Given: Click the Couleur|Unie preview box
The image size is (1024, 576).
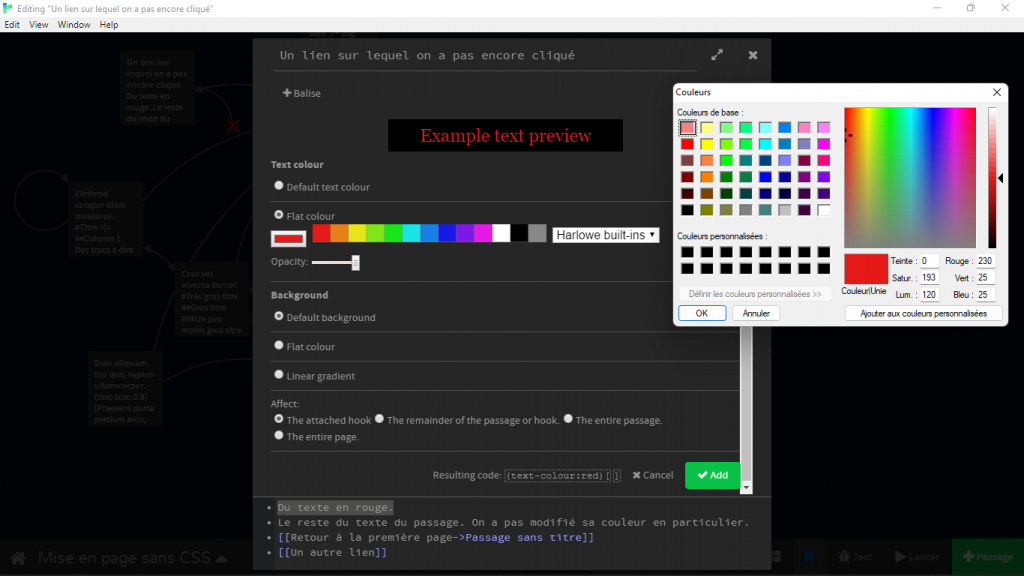Looking at the screenshot, I should 866,268.
